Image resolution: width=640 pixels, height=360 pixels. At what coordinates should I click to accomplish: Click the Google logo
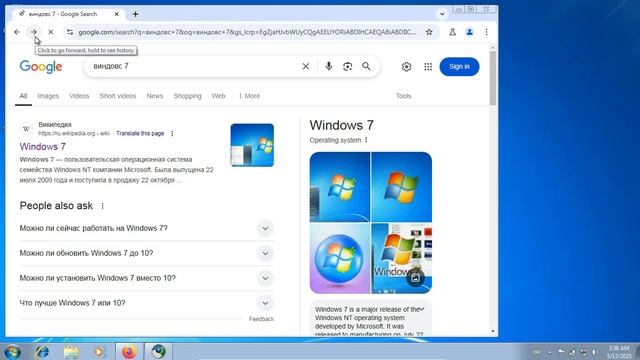(x=41, y=67)
